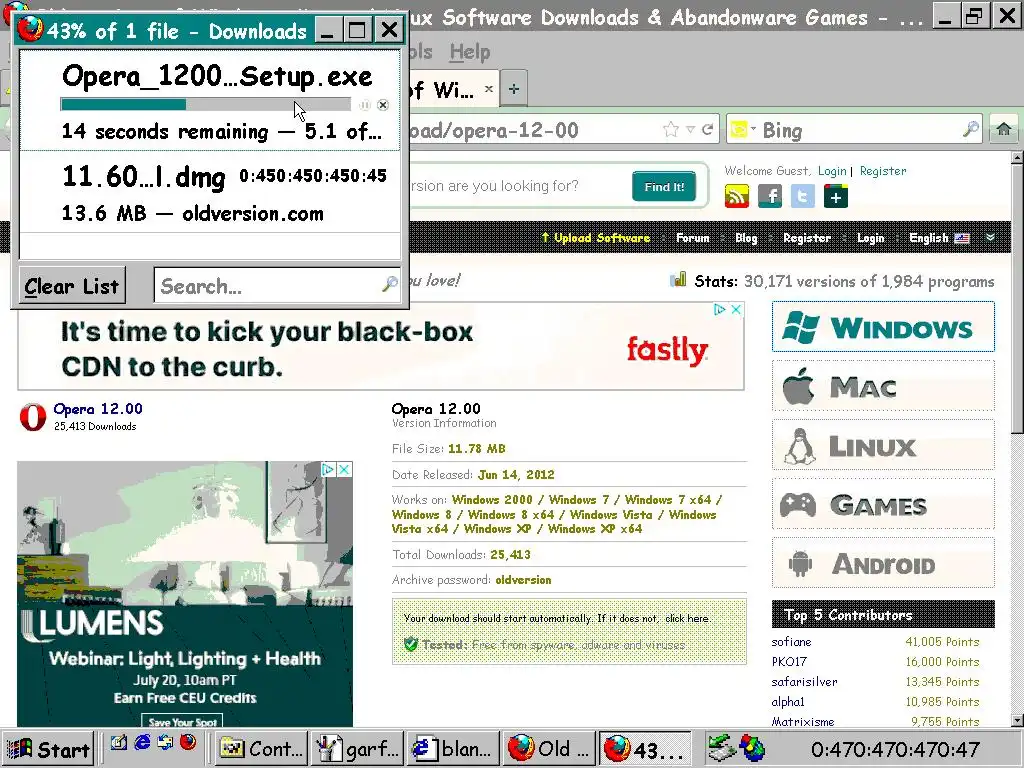Click the network tray icon
Viewport: 1024px width, 768px height.
point(721,748)
